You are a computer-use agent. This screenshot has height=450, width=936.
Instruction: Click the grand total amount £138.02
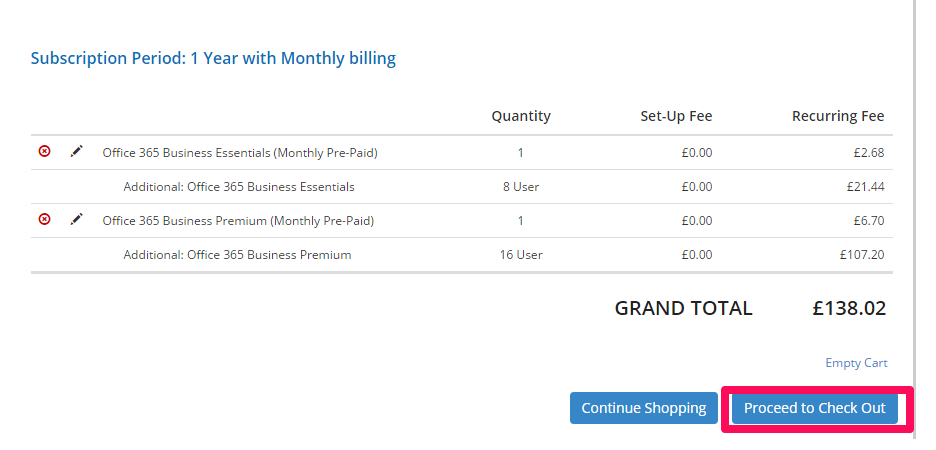click(849, 308)
